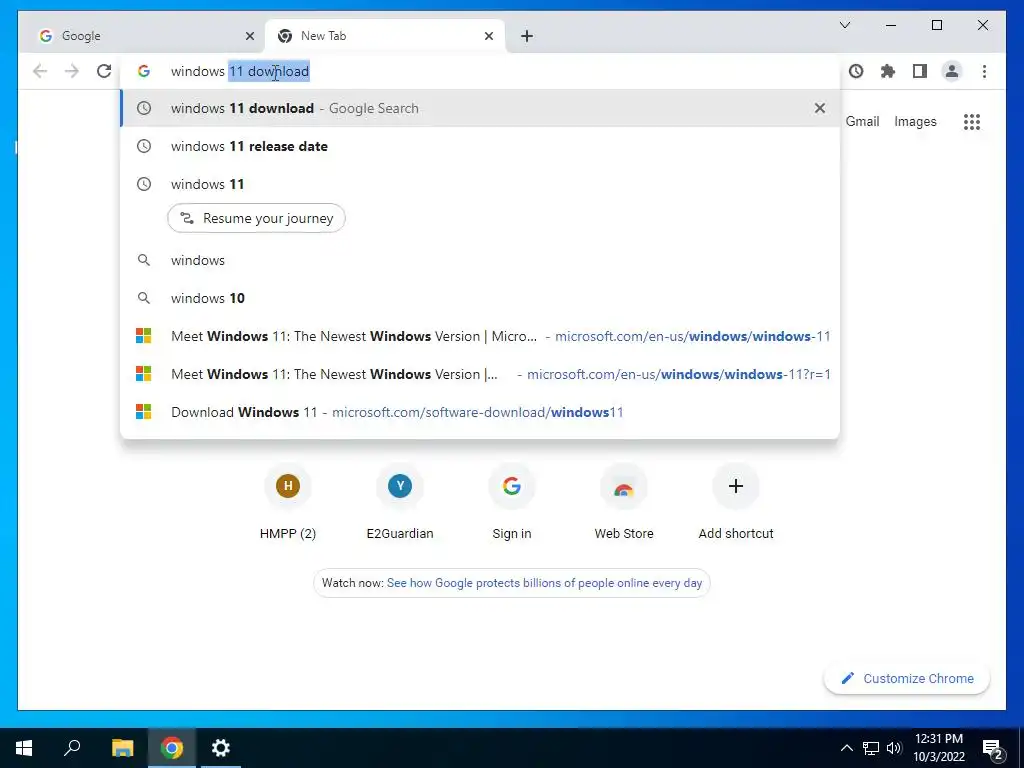Choose the 'windows 11 release date' suggestion
Image resolution: width=1024 pixels, height=768 pixels.
pyautogui.click(x=480, y=146)
